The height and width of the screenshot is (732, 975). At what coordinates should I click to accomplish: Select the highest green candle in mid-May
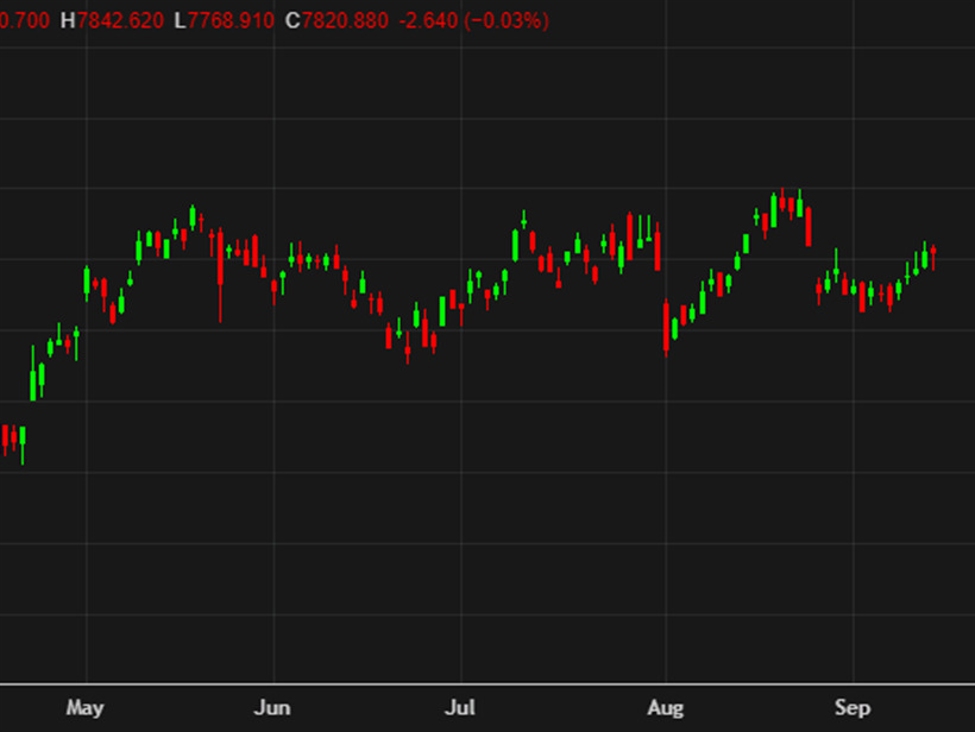[x=193, y=216]
